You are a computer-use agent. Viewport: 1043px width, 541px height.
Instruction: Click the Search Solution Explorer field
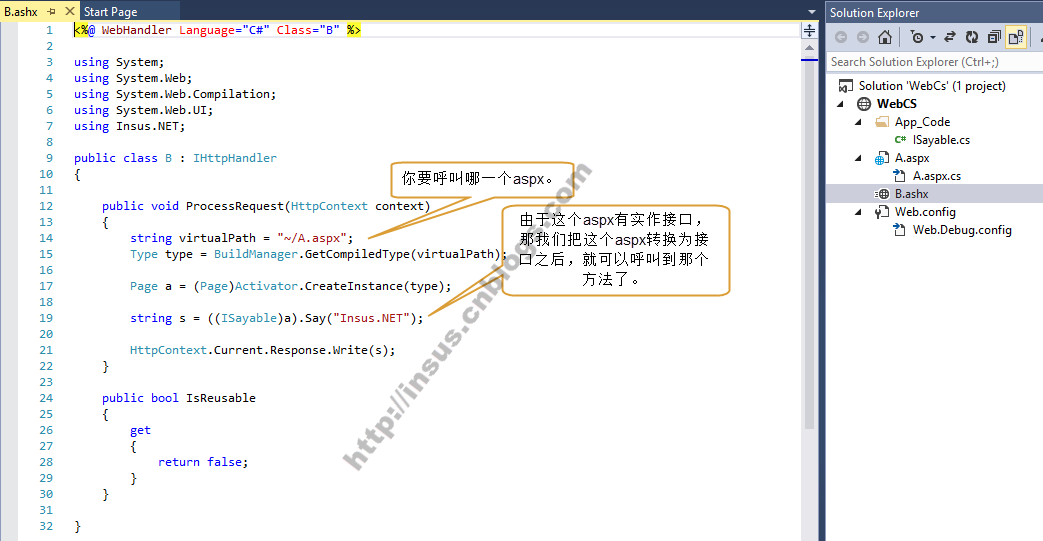930,62
